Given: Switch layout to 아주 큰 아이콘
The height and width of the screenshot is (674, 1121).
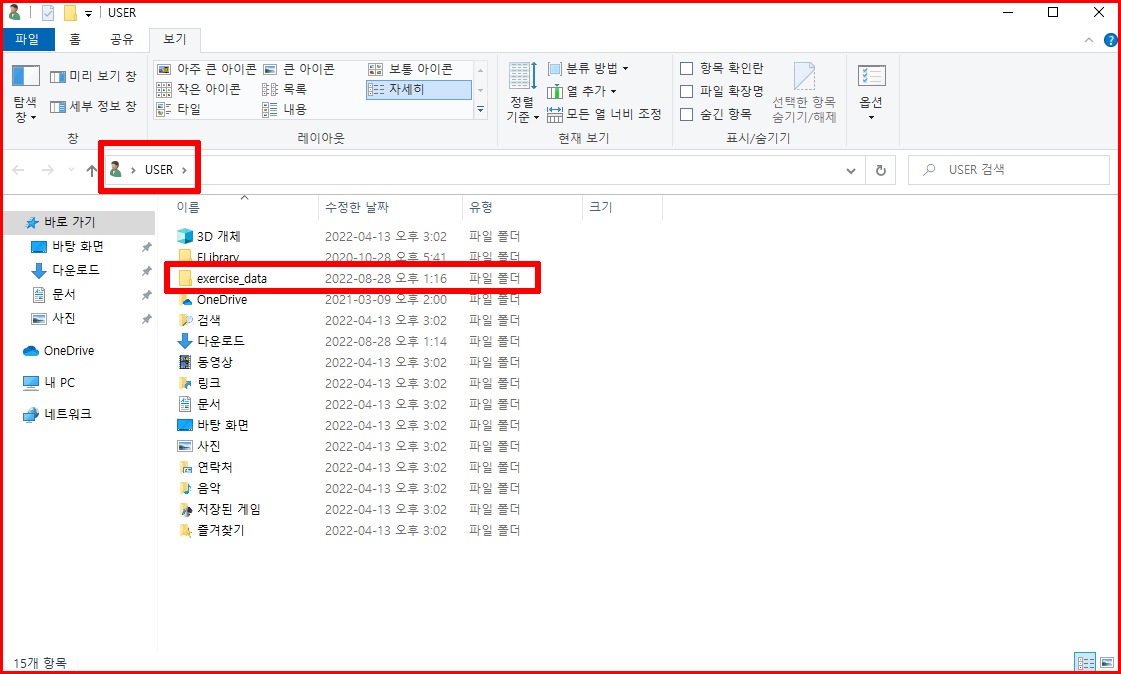Looking at the screenshot, I should click(x=206, y=69).
